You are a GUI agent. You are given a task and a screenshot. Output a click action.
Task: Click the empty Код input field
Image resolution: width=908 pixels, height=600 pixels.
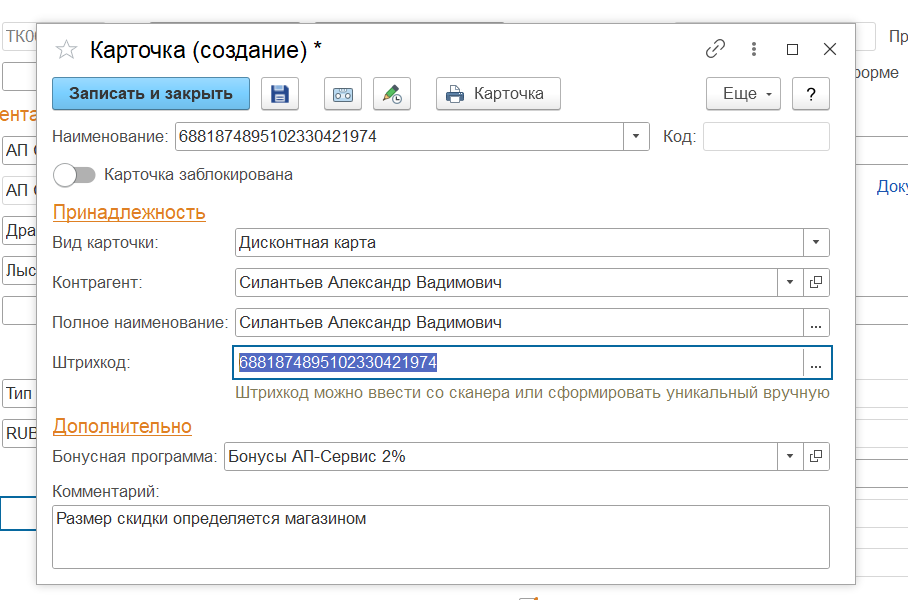[766, 137]
